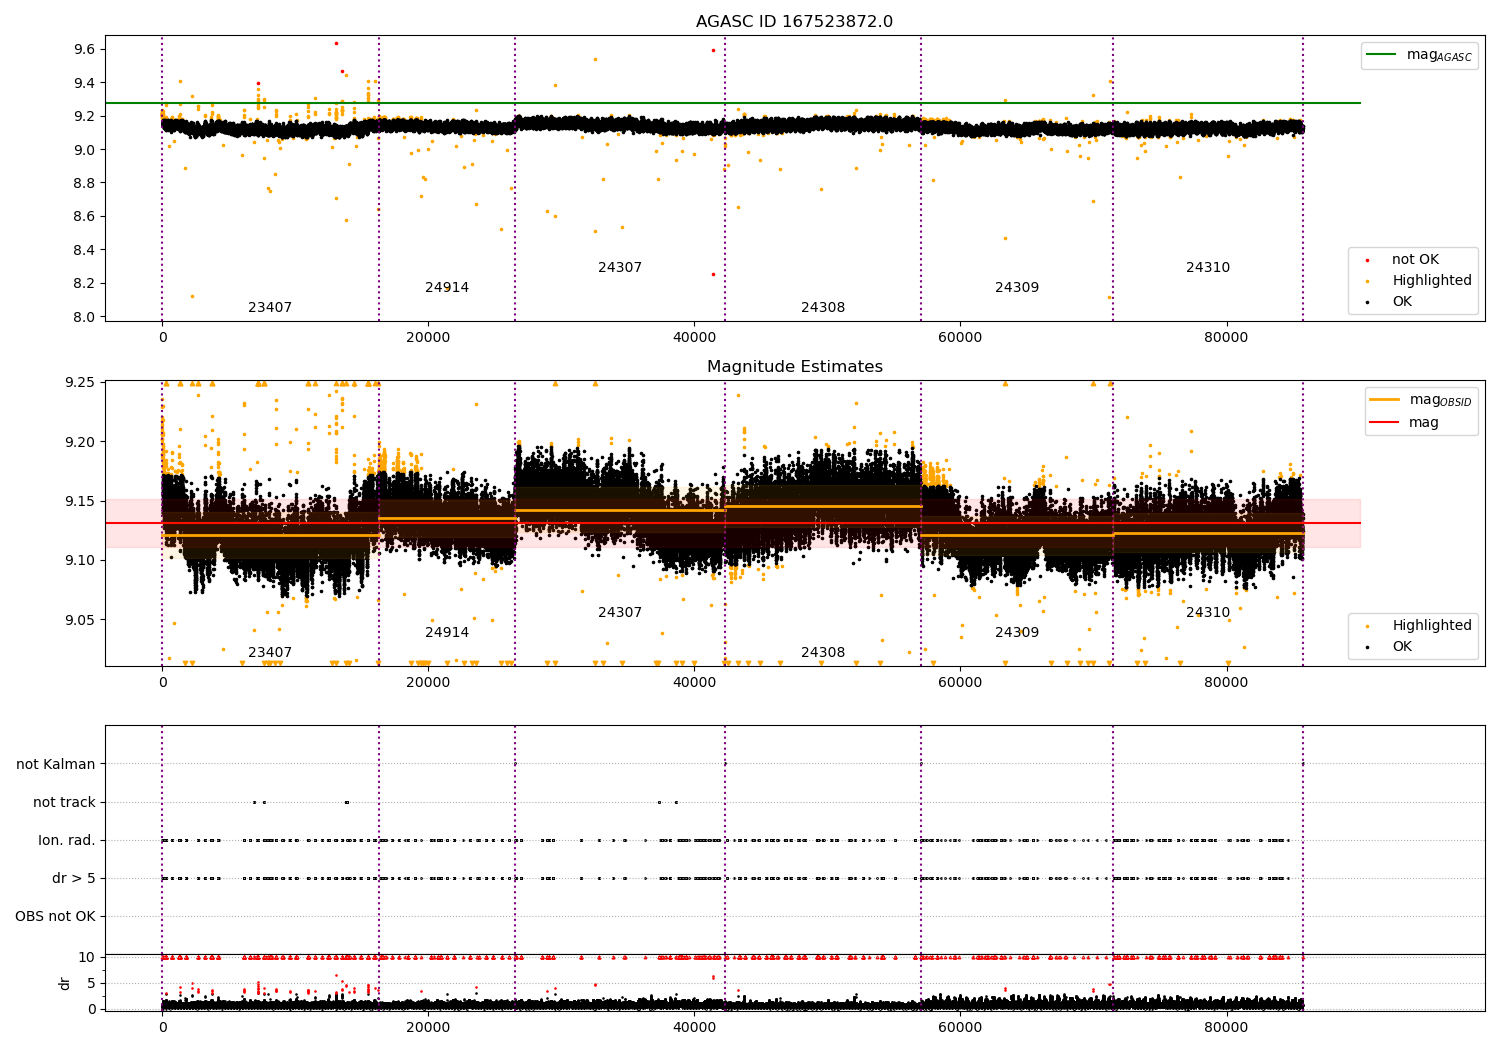
Task: Click obsid label 24308 in Magnitude Estimates plot
Action: pyautogui.click(x=823, y=653)
